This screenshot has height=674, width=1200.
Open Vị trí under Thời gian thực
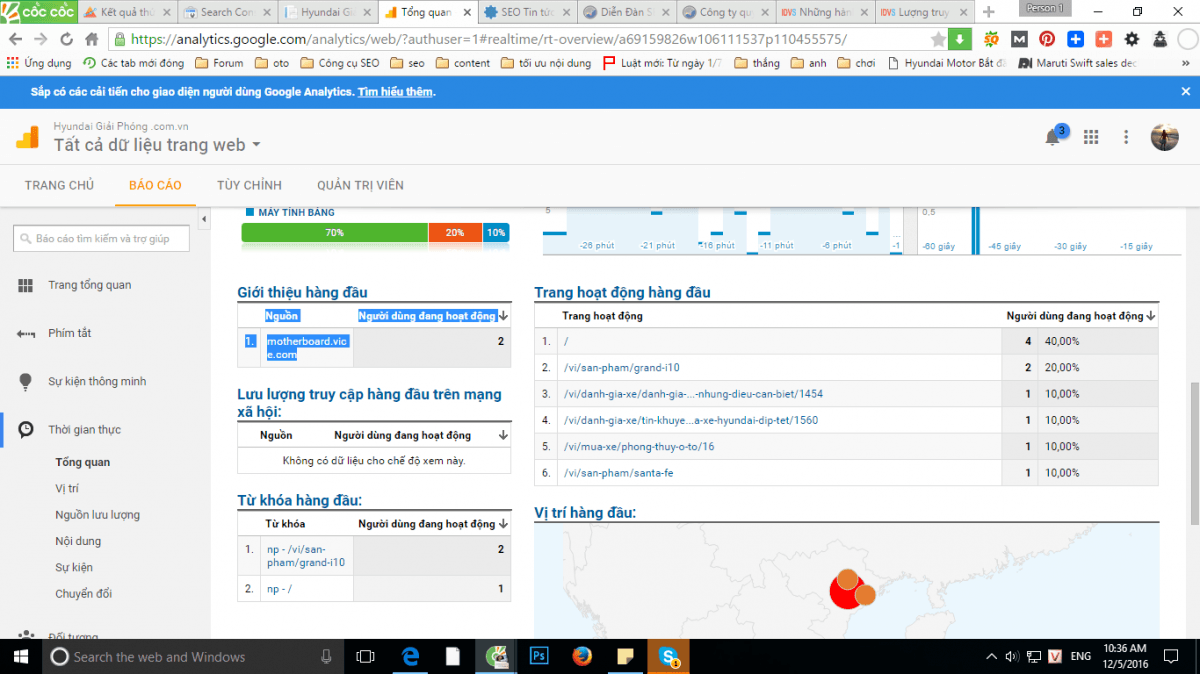point(67,489)
